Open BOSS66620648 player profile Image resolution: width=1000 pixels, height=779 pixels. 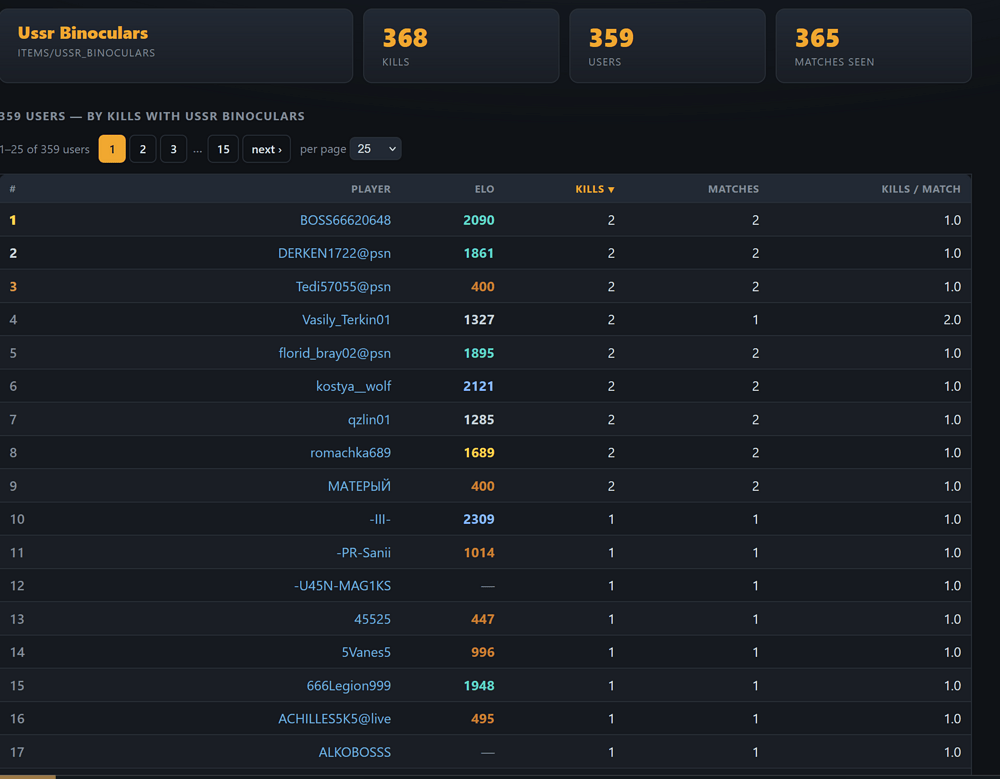345,220
